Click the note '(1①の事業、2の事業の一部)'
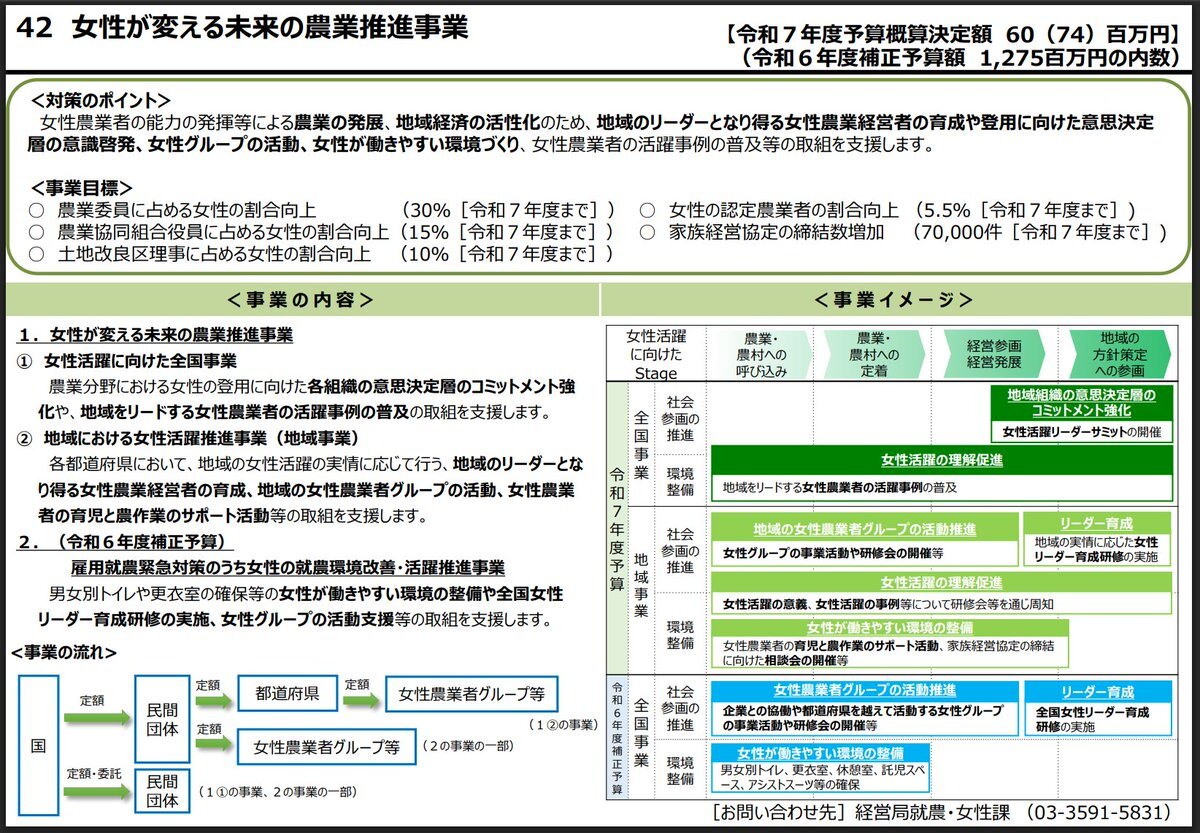Viewport: 1200px width, 833px height. (x=275, y=791)
